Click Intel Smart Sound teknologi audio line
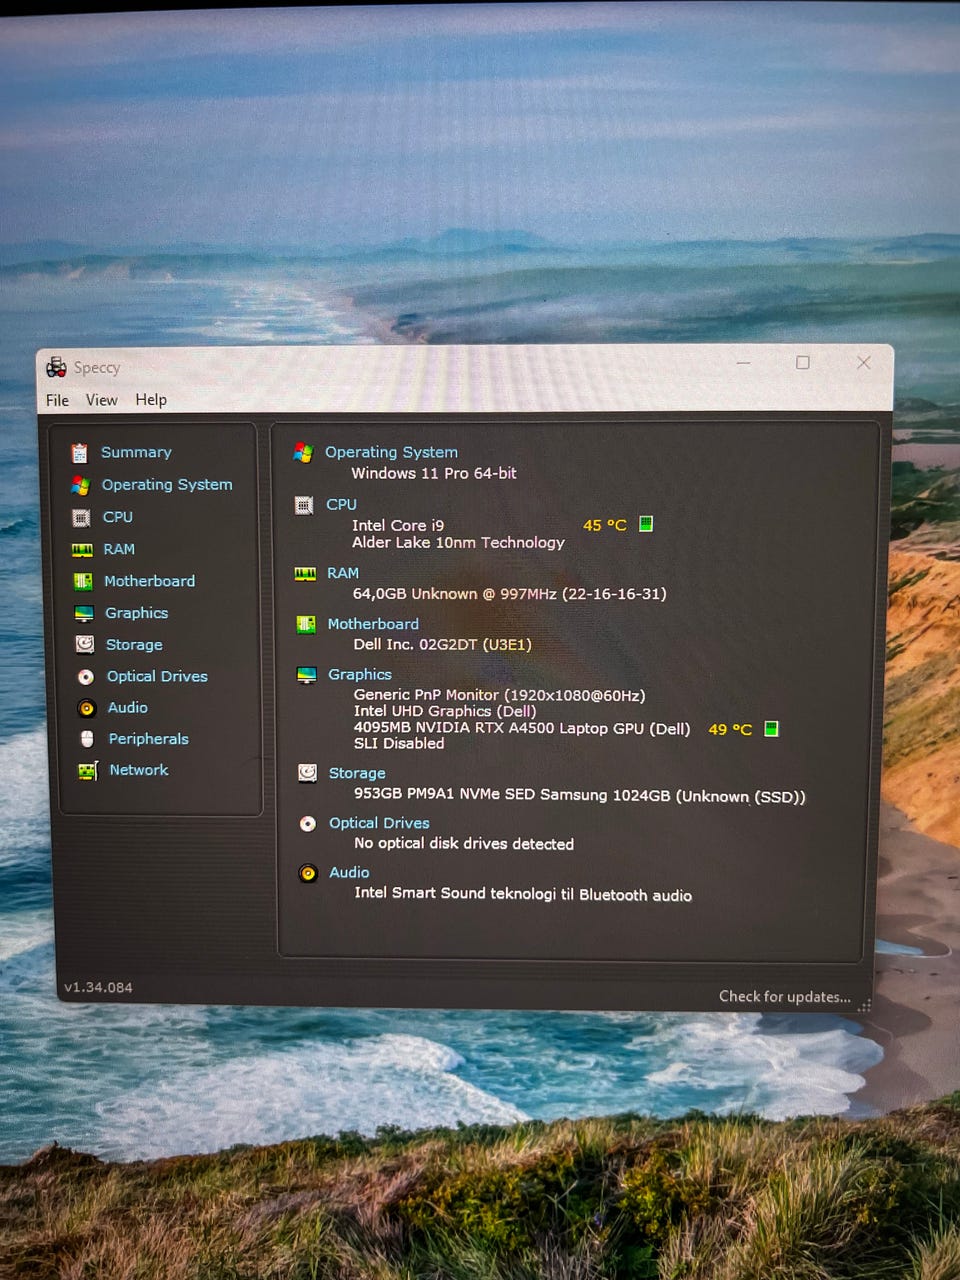The width and height of the screenshot is (960, 1280). pyautogui.click(x=523, y=893)
